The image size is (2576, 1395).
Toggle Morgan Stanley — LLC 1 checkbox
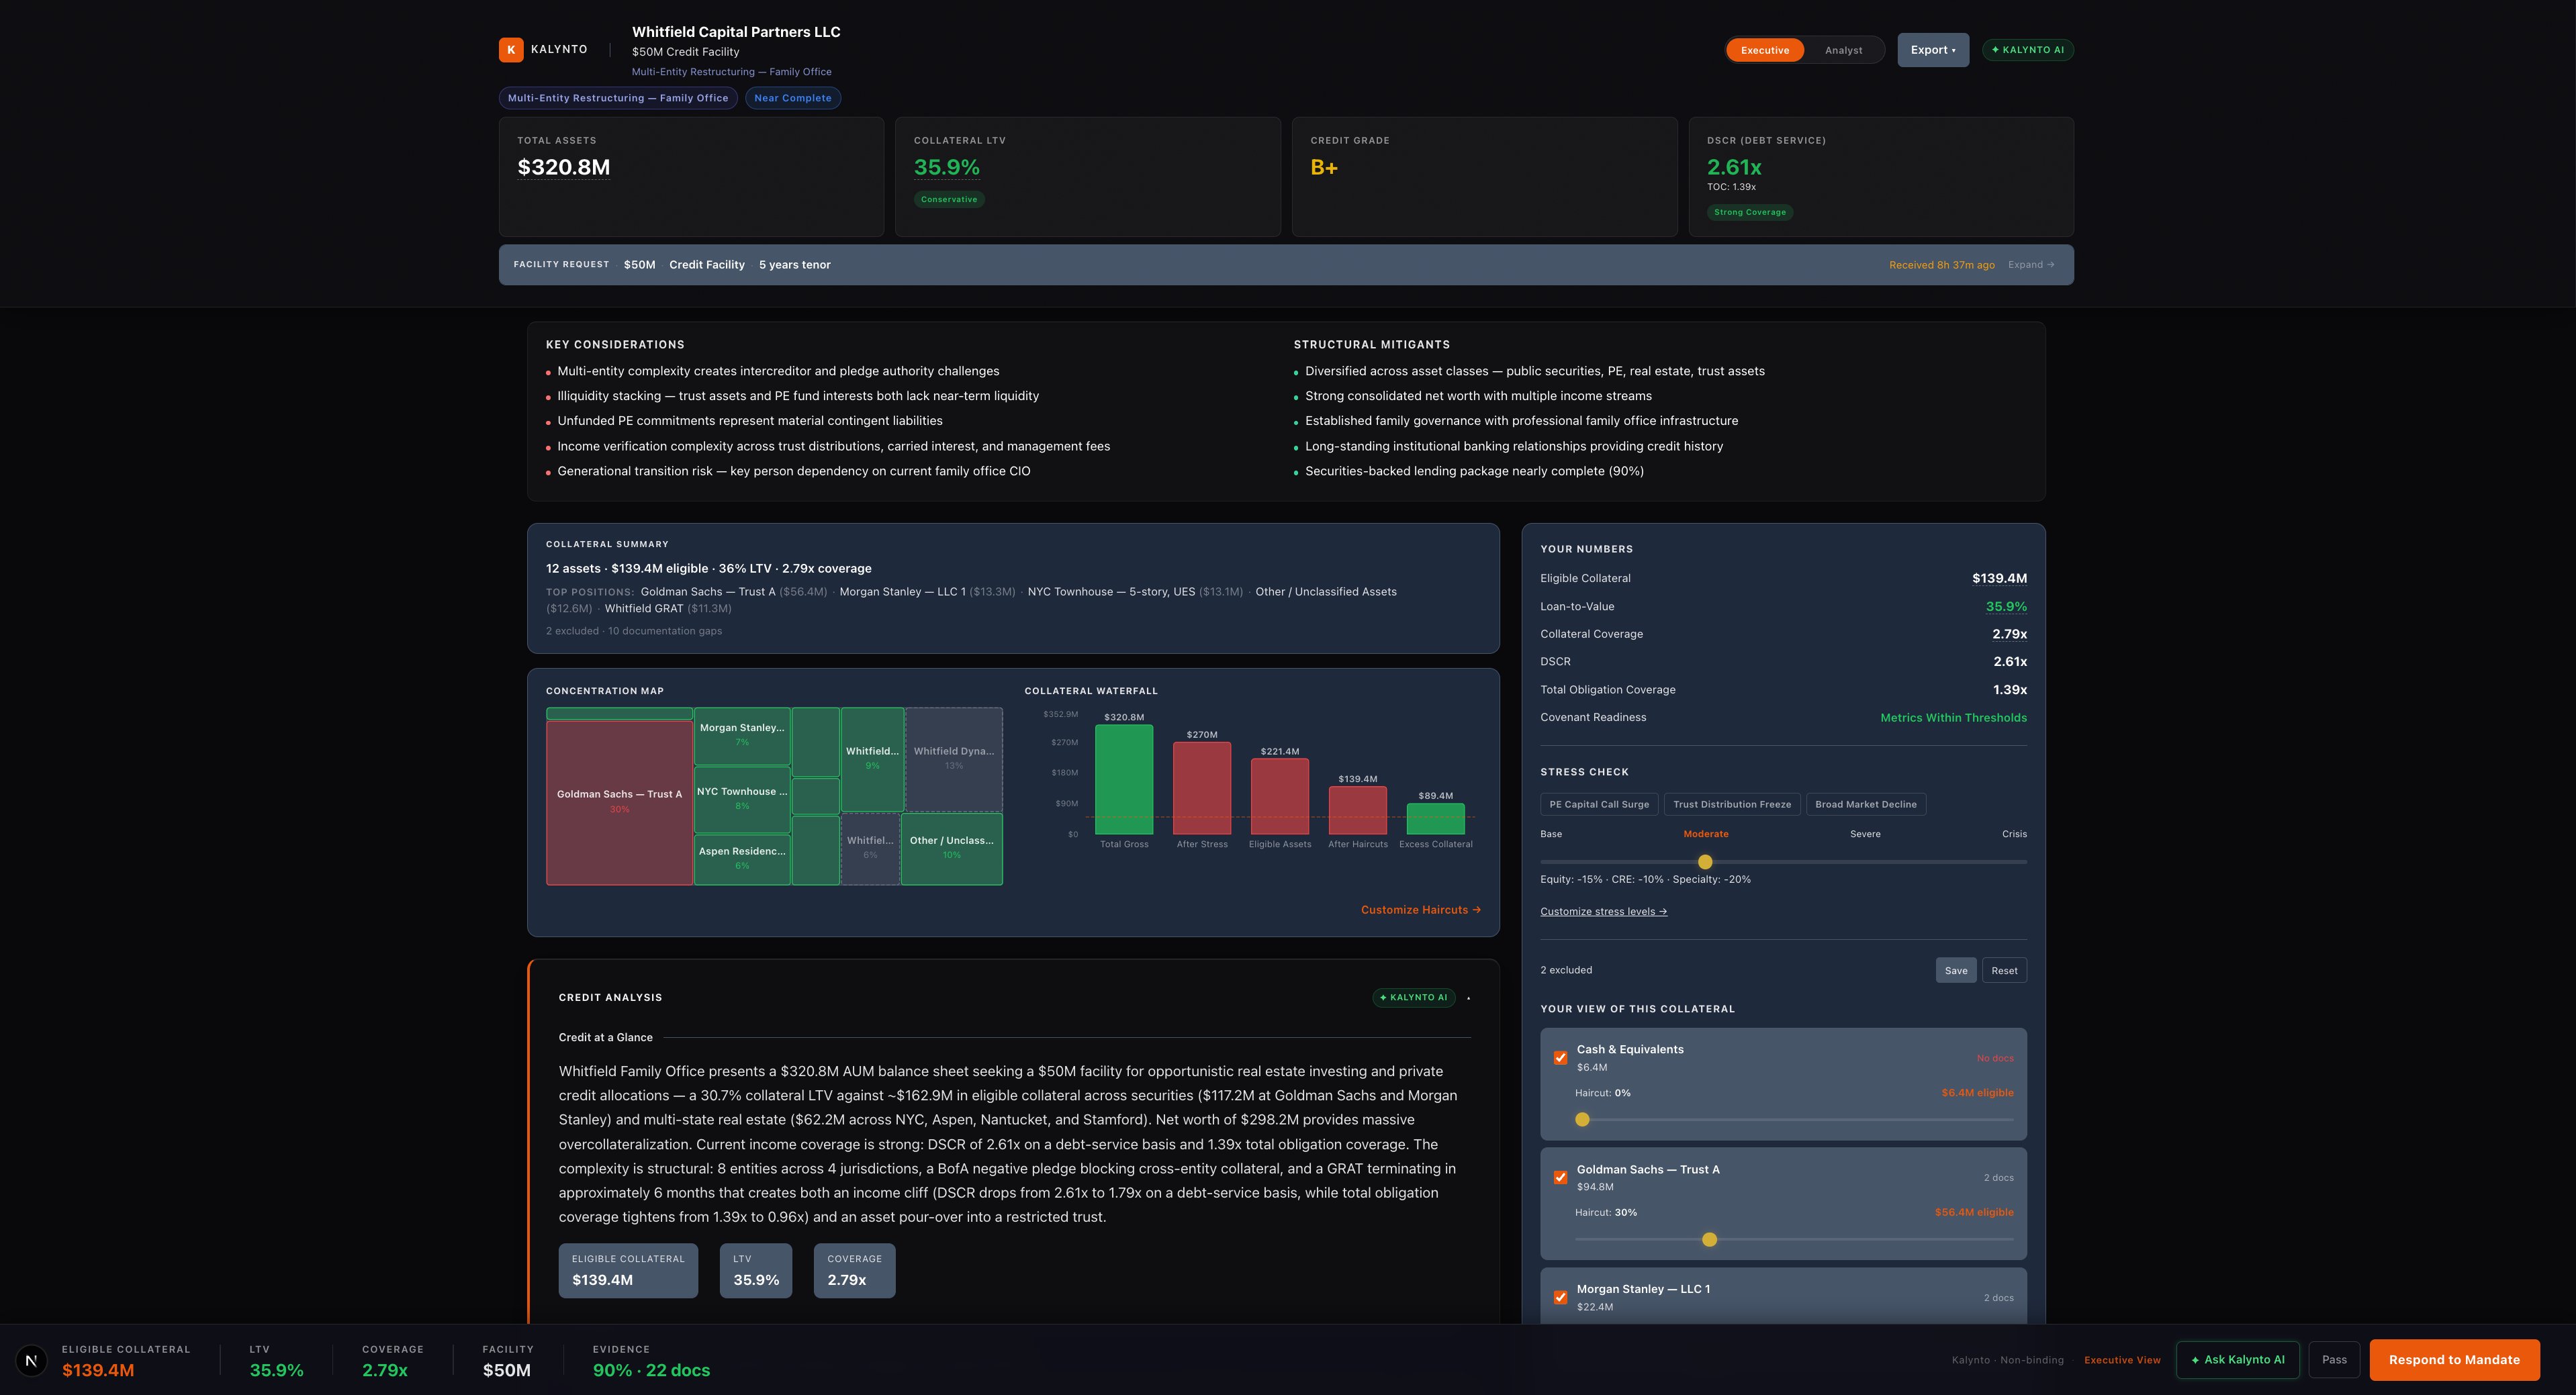coord(1560,1297)
